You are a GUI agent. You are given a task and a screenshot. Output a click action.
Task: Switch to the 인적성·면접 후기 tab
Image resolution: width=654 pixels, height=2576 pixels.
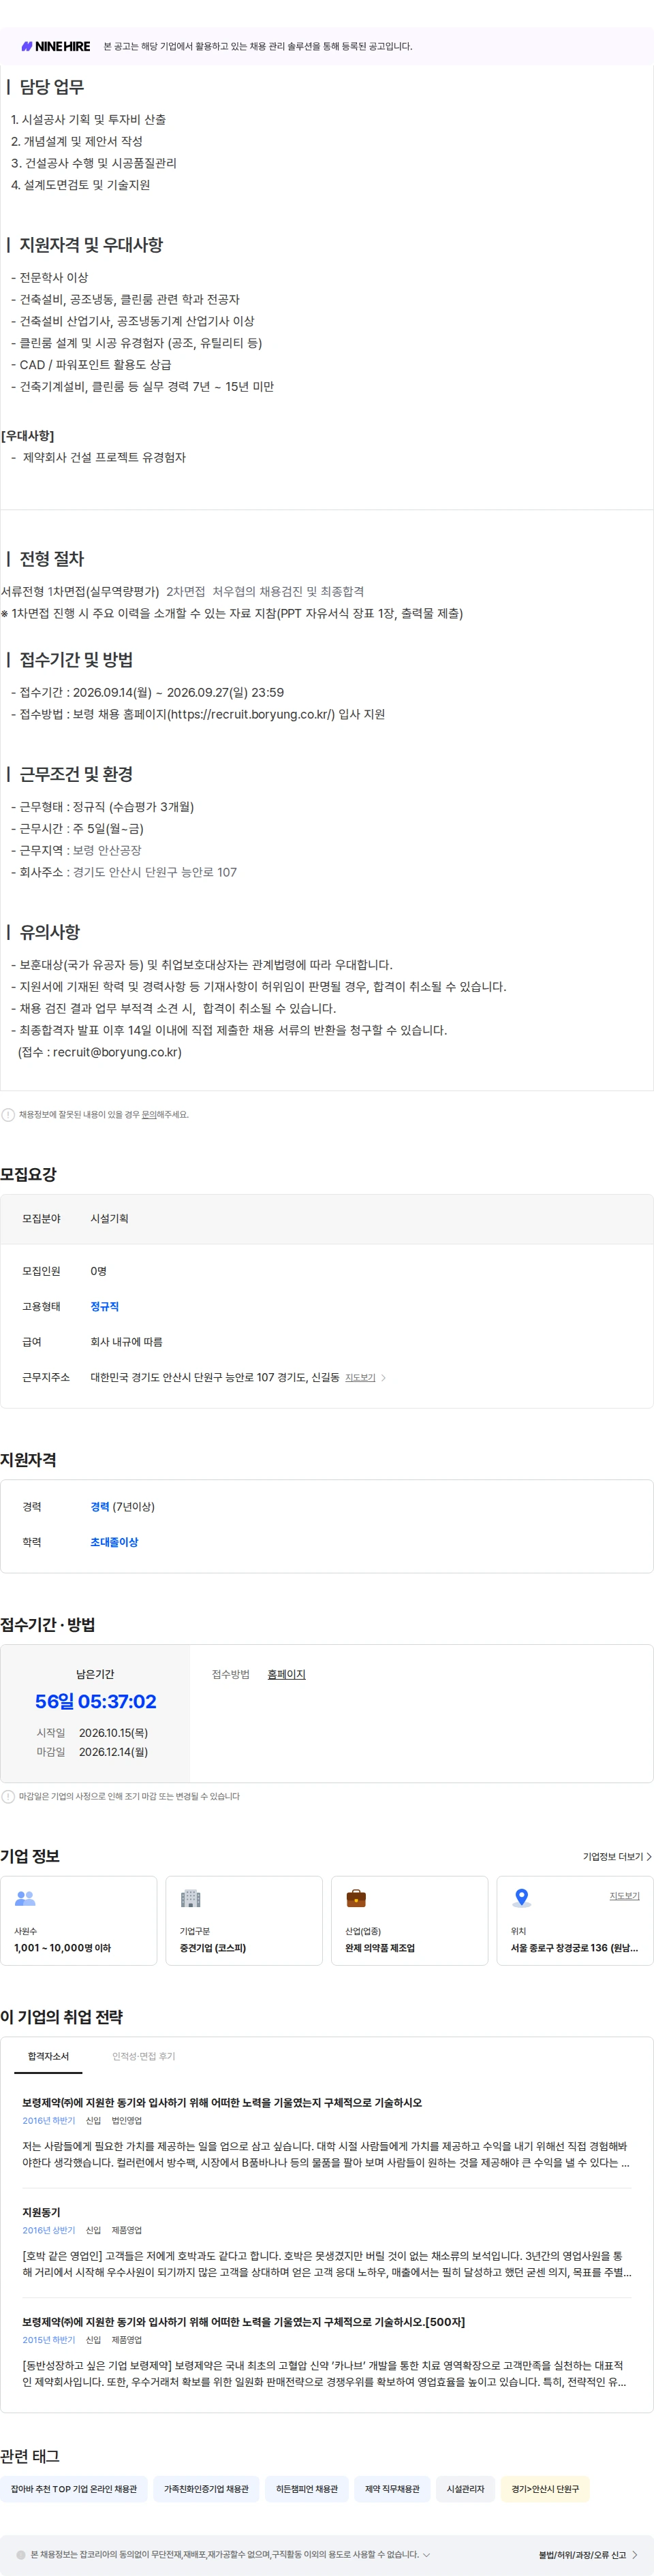(143, 2056)
